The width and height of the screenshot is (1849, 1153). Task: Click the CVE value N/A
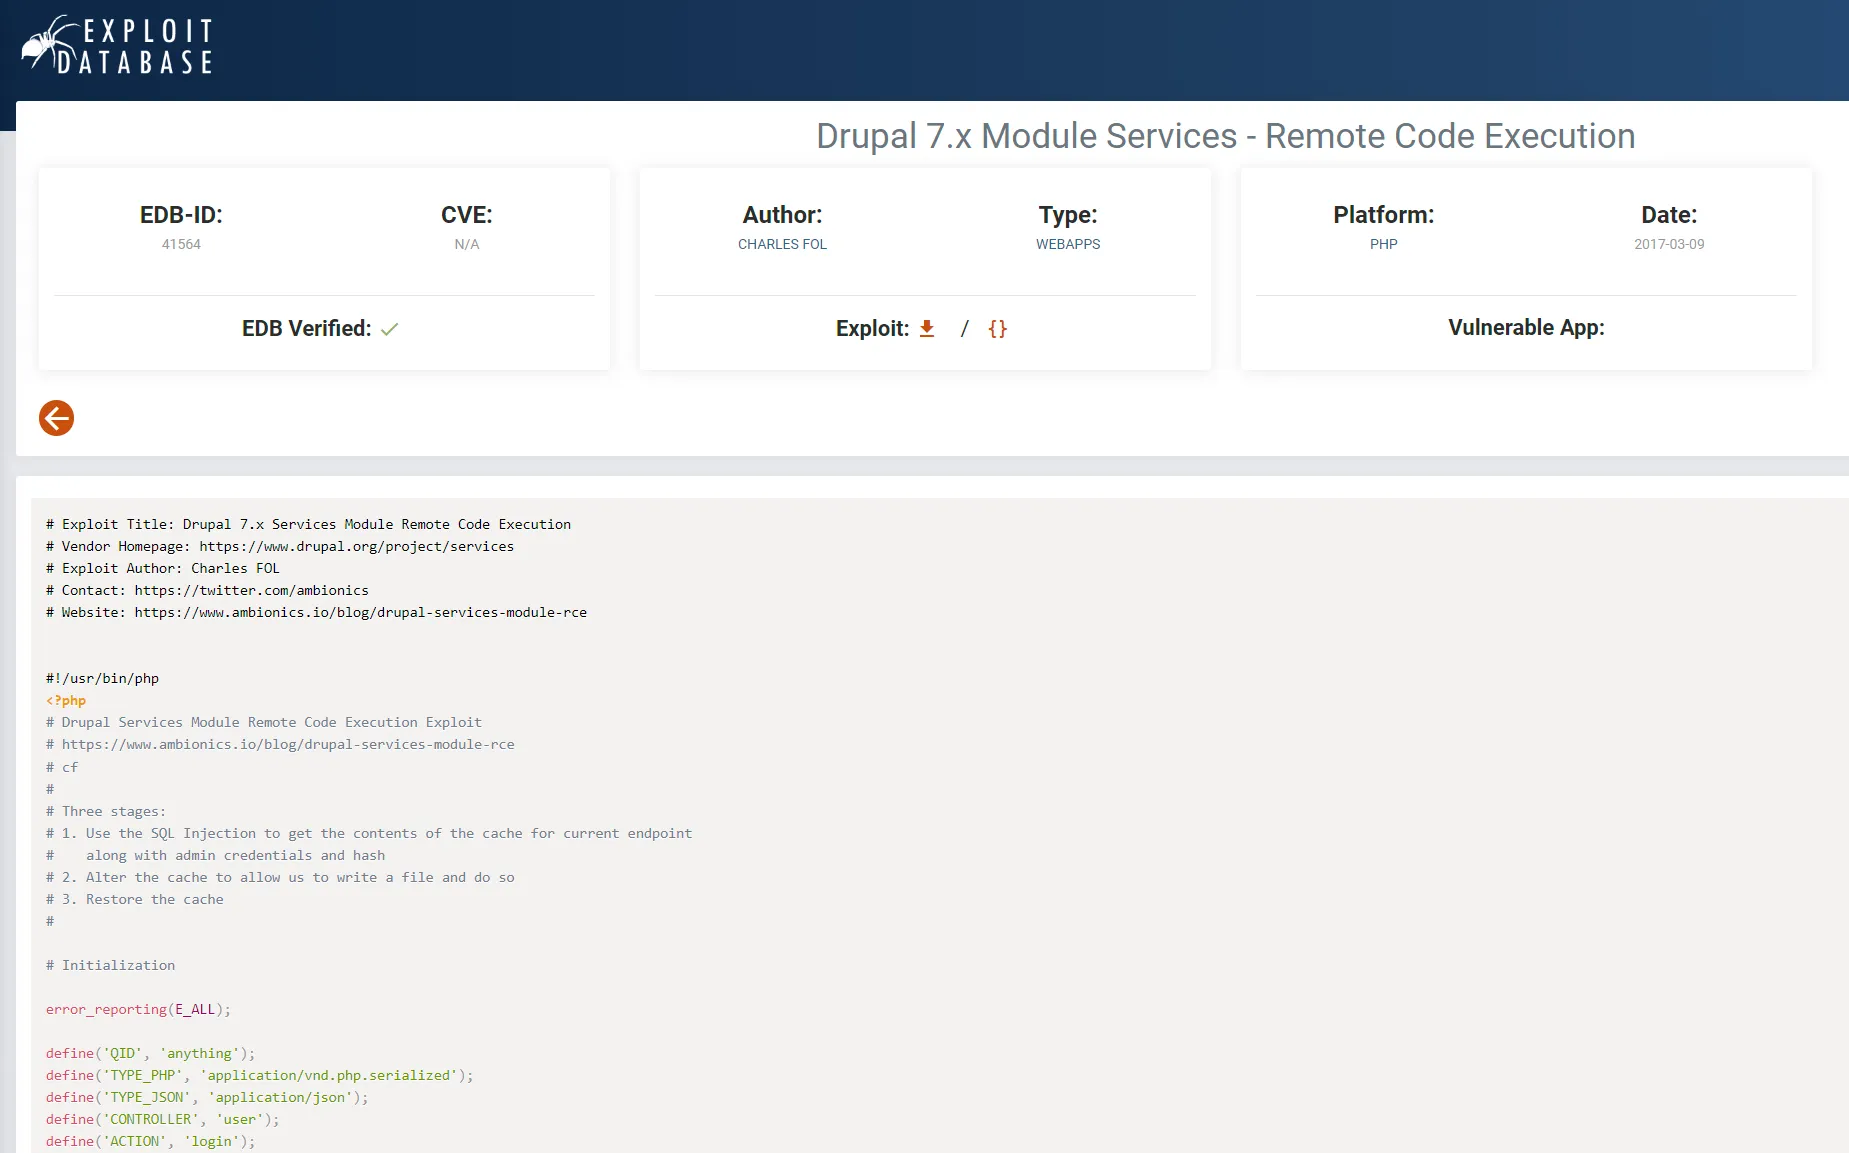tap(467, 244)
